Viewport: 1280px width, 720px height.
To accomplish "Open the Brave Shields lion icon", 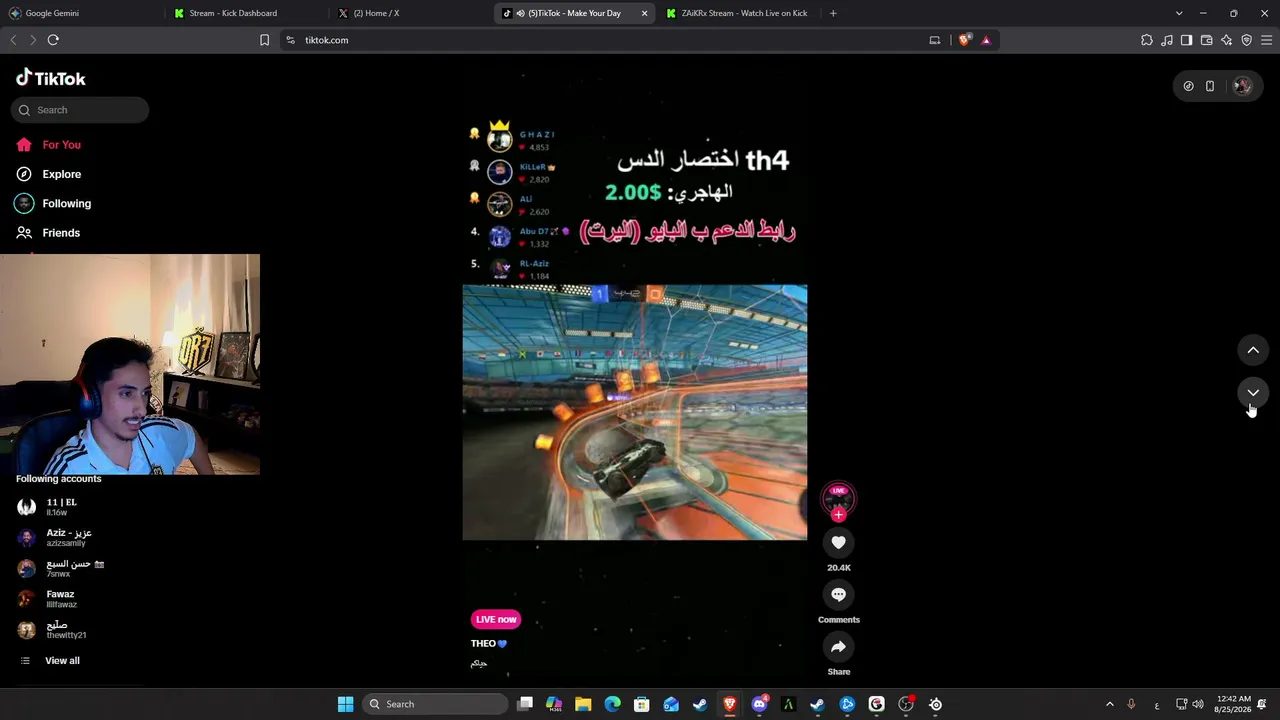I will 964,40.
